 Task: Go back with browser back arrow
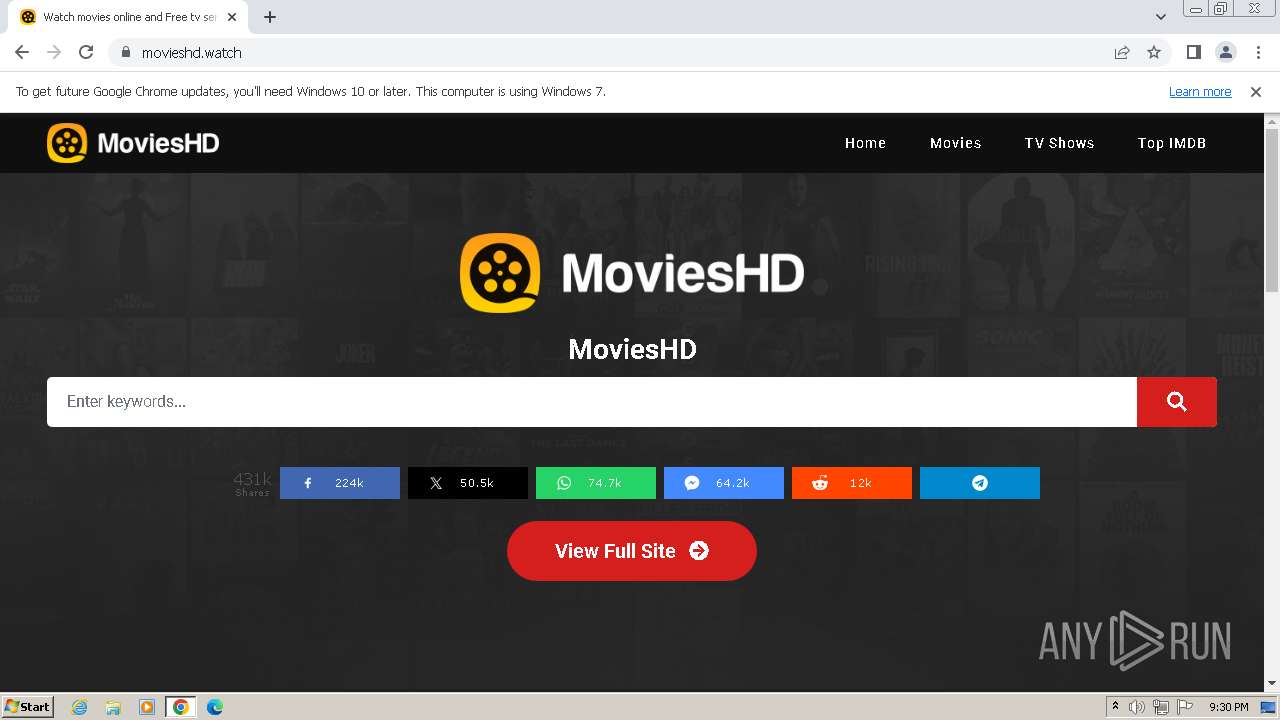click(22, 52)
